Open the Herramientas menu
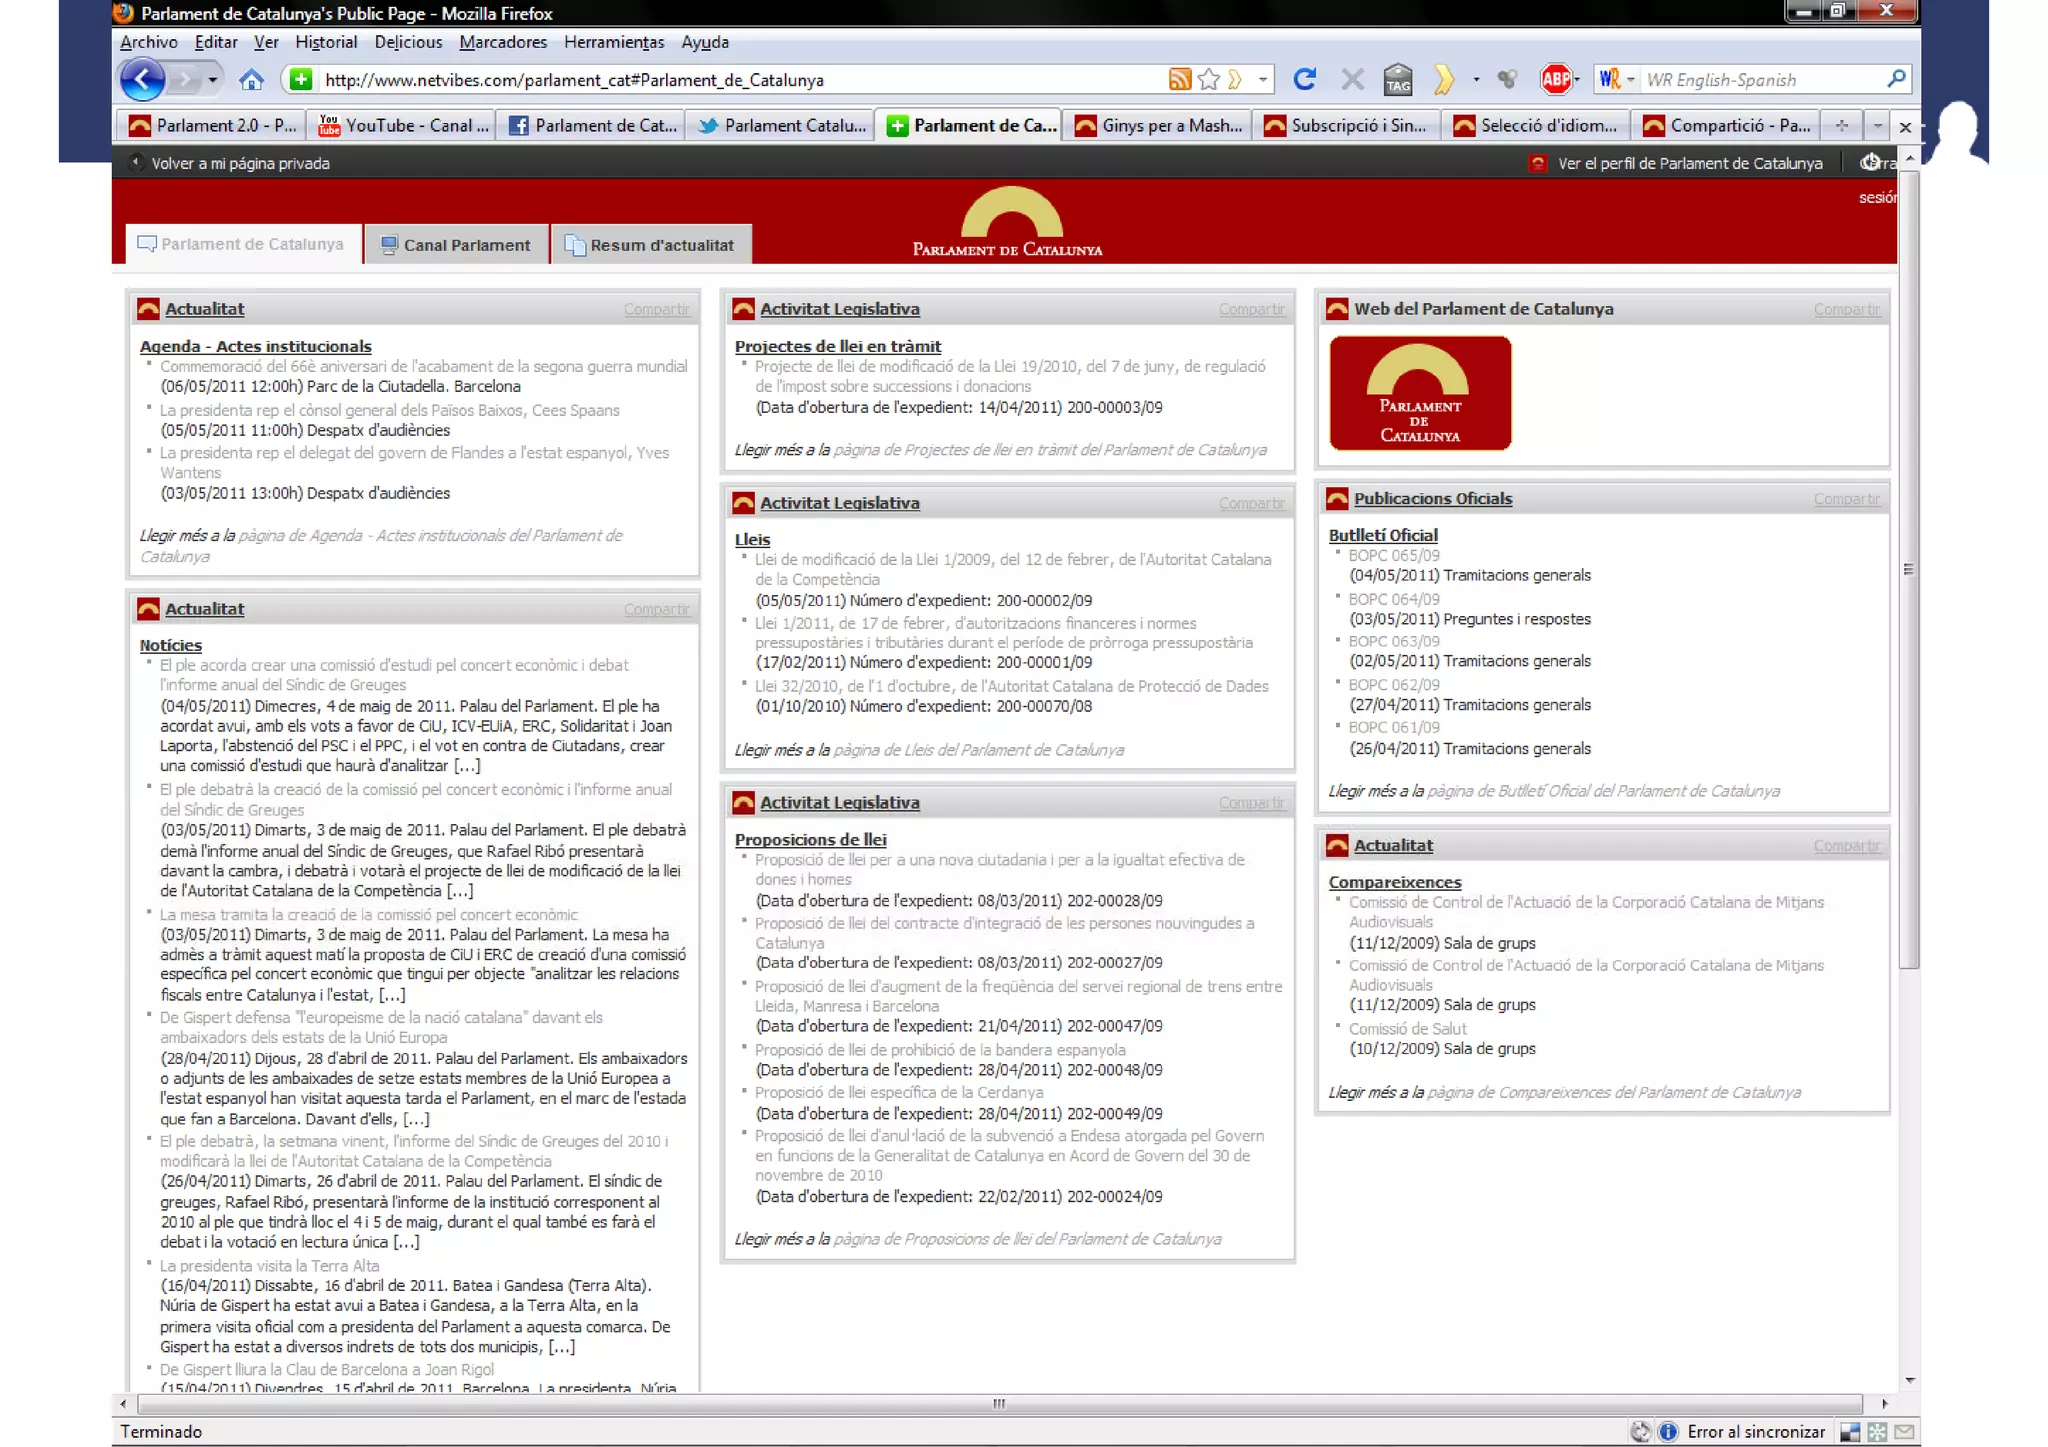Image resolution: width=2048 pixels, height=1447 pixels. 614,42
